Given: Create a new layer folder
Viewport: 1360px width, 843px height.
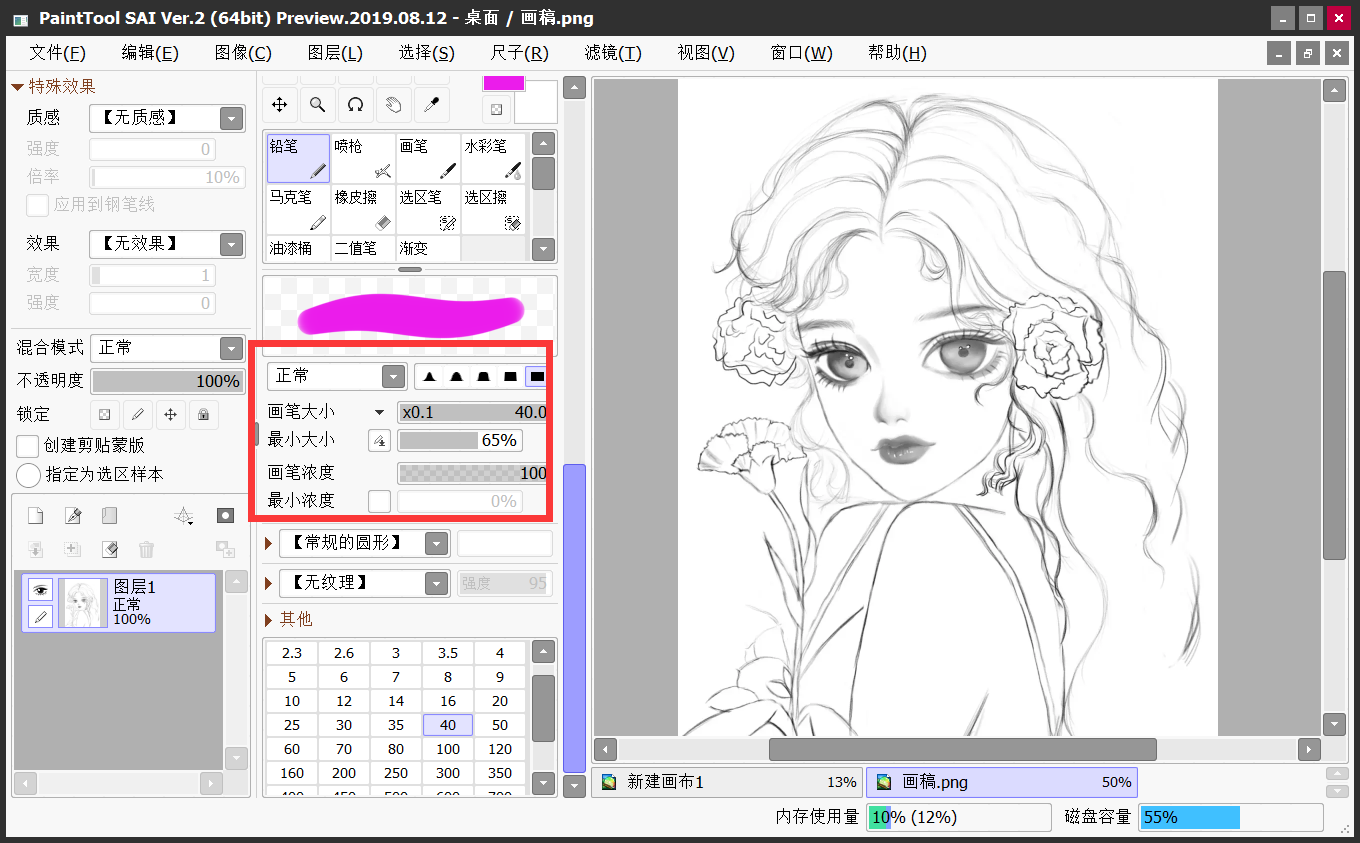Looking at the screenshot, I should pyautogui.click(x=109, y=516).
